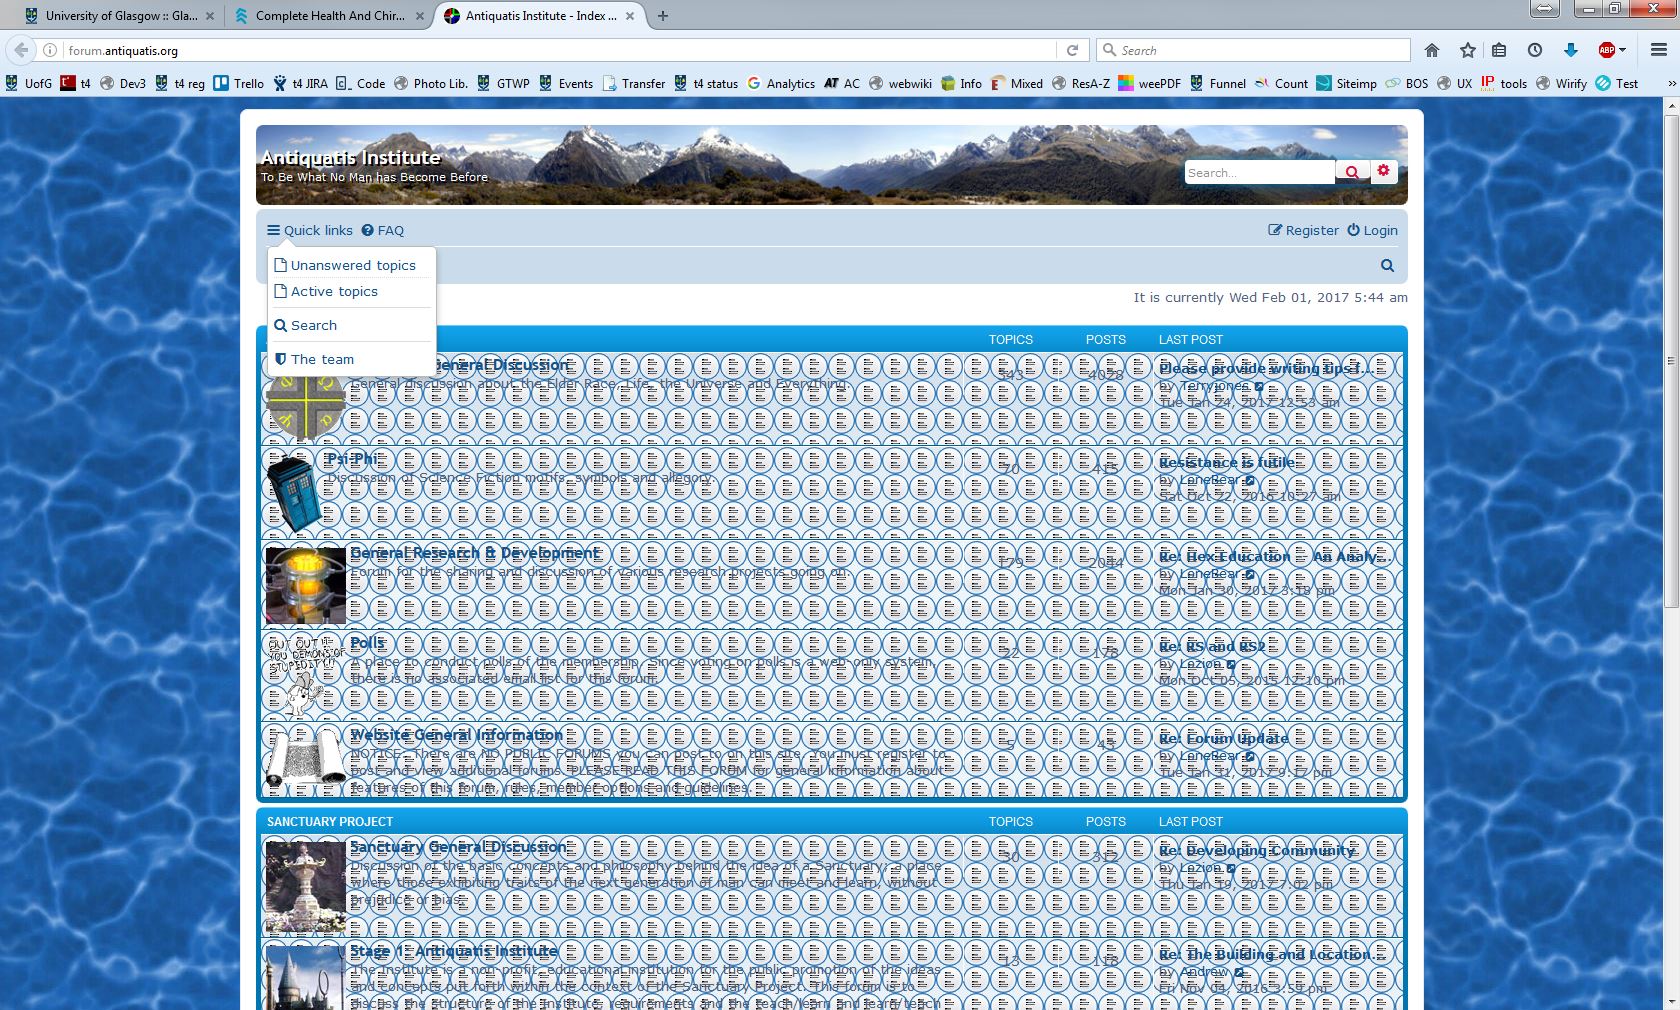
Task: Click the browser reload page icon
Action: [1072, 50]
